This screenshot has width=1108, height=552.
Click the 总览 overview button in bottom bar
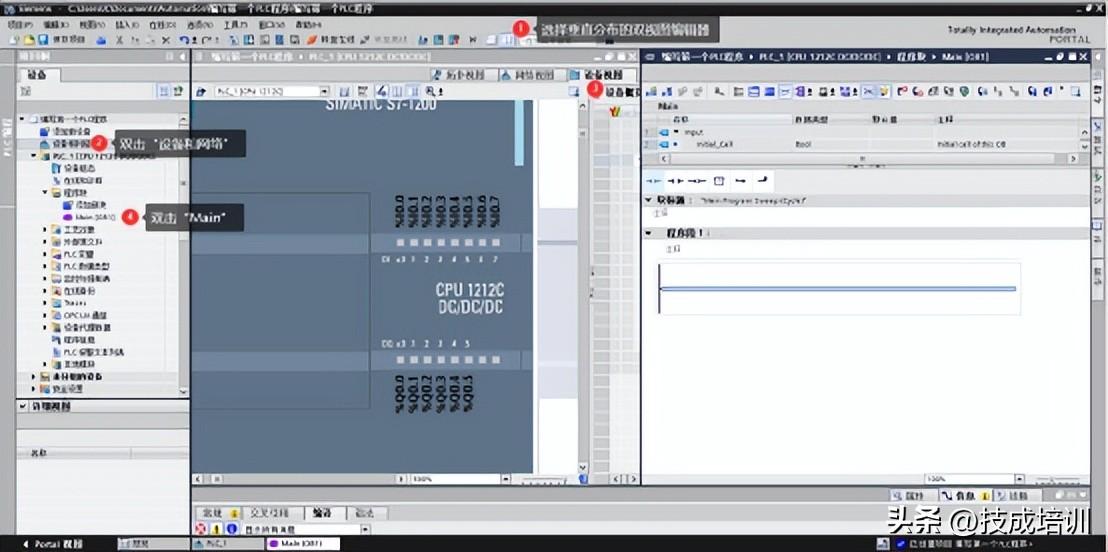coord(153,544)
